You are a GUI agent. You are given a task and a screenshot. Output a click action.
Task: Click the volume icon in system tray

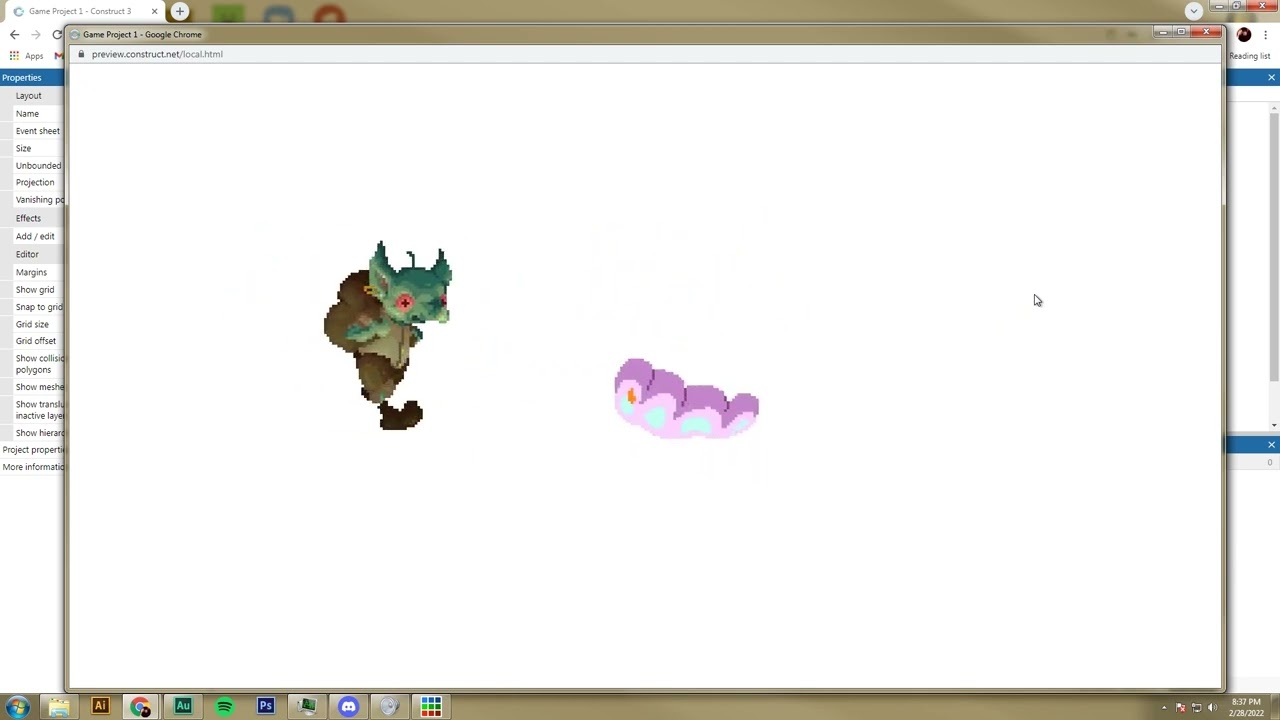1212,708
